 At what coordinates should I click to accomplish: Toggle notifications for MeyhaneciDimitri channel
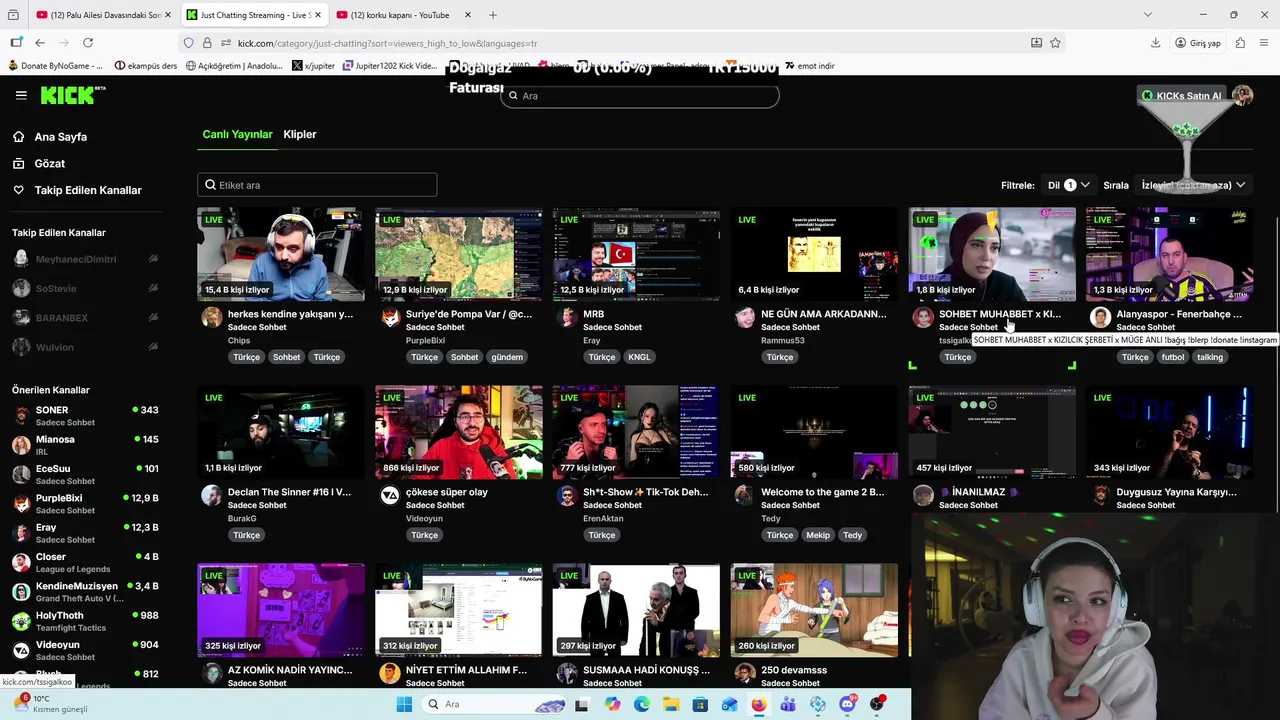click(153, 259)
